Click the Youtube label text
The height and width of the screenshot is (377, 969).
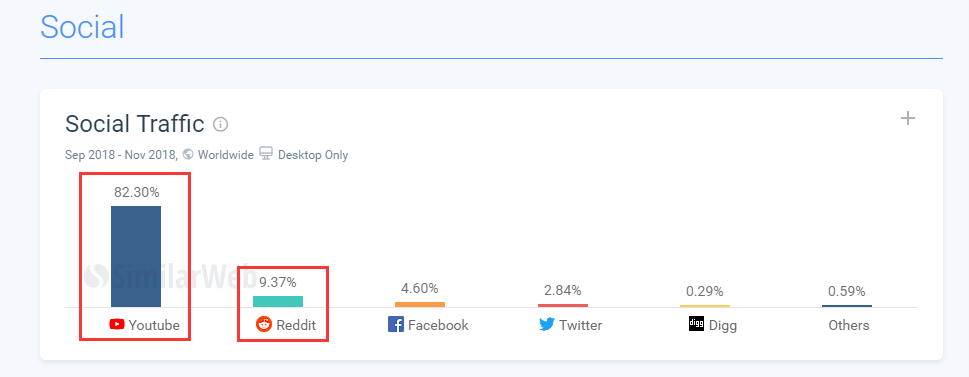pyautogui.click(x=154, y=325)
